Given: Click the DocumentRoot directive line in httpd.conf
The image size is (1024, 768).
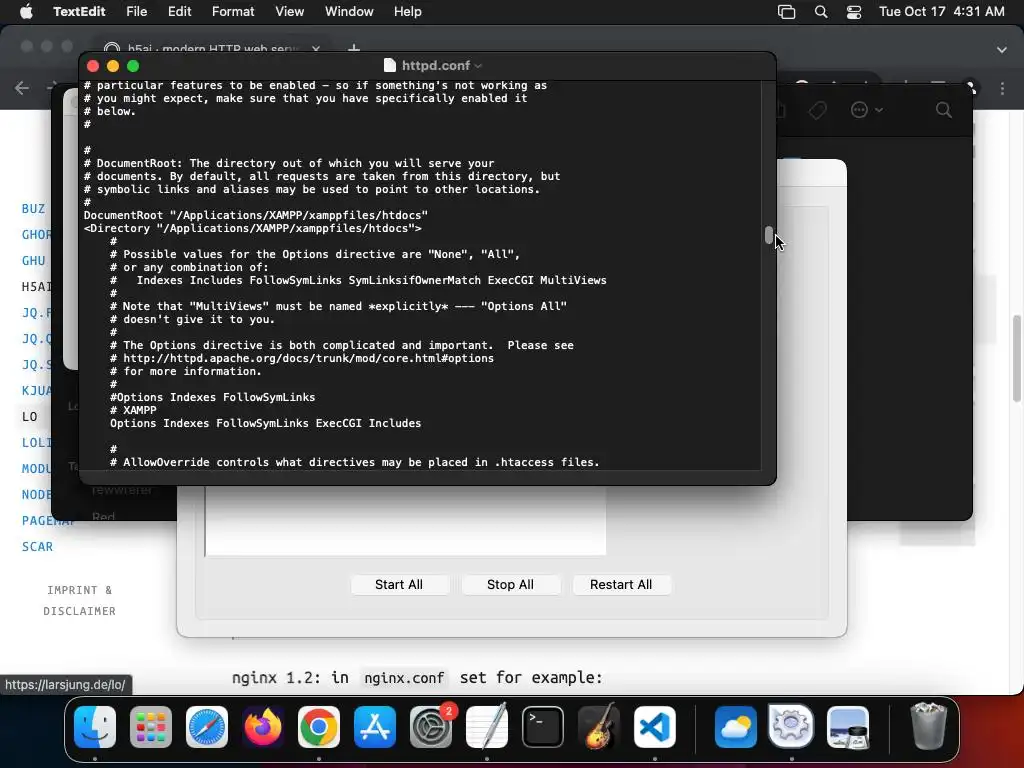Looking at the screenshot, I should coord(256,215).
